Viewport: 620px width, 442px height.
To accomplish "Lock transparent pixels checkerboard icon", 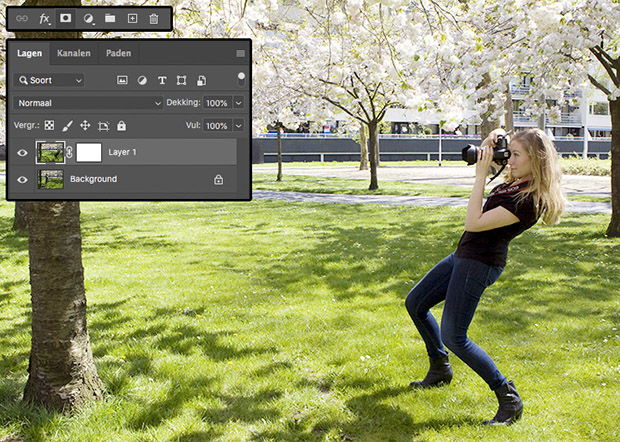I will (x=49, y=126).
